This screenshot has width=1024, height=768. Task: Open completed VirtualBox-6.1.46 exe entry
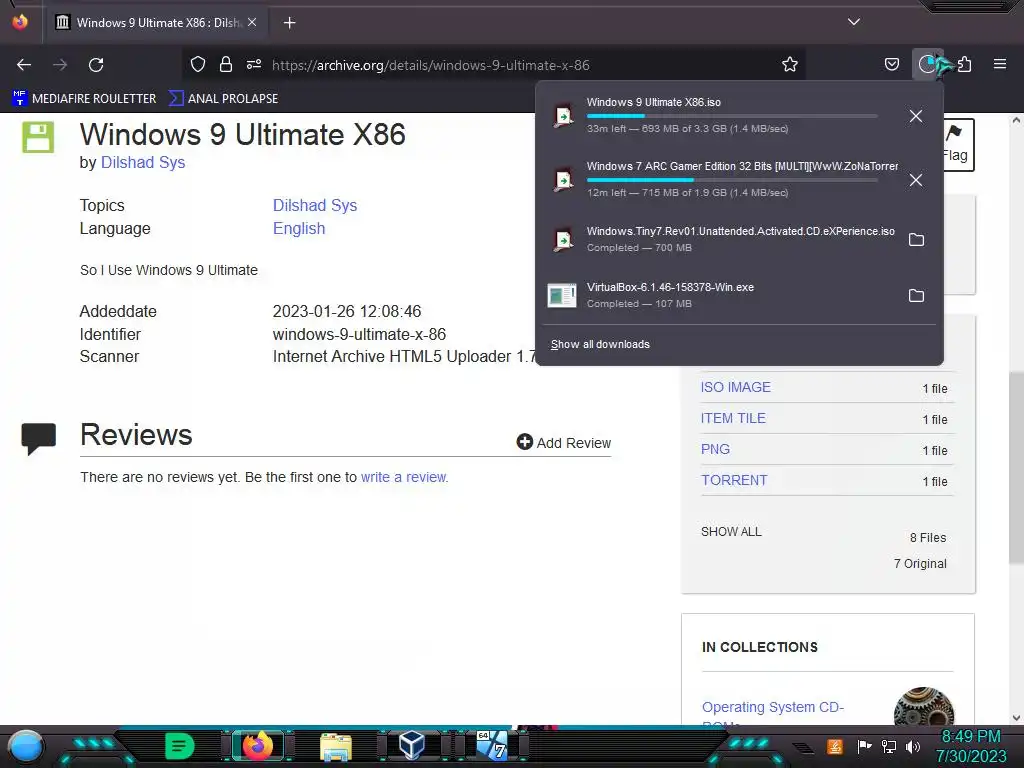click(x=718, y=296)
